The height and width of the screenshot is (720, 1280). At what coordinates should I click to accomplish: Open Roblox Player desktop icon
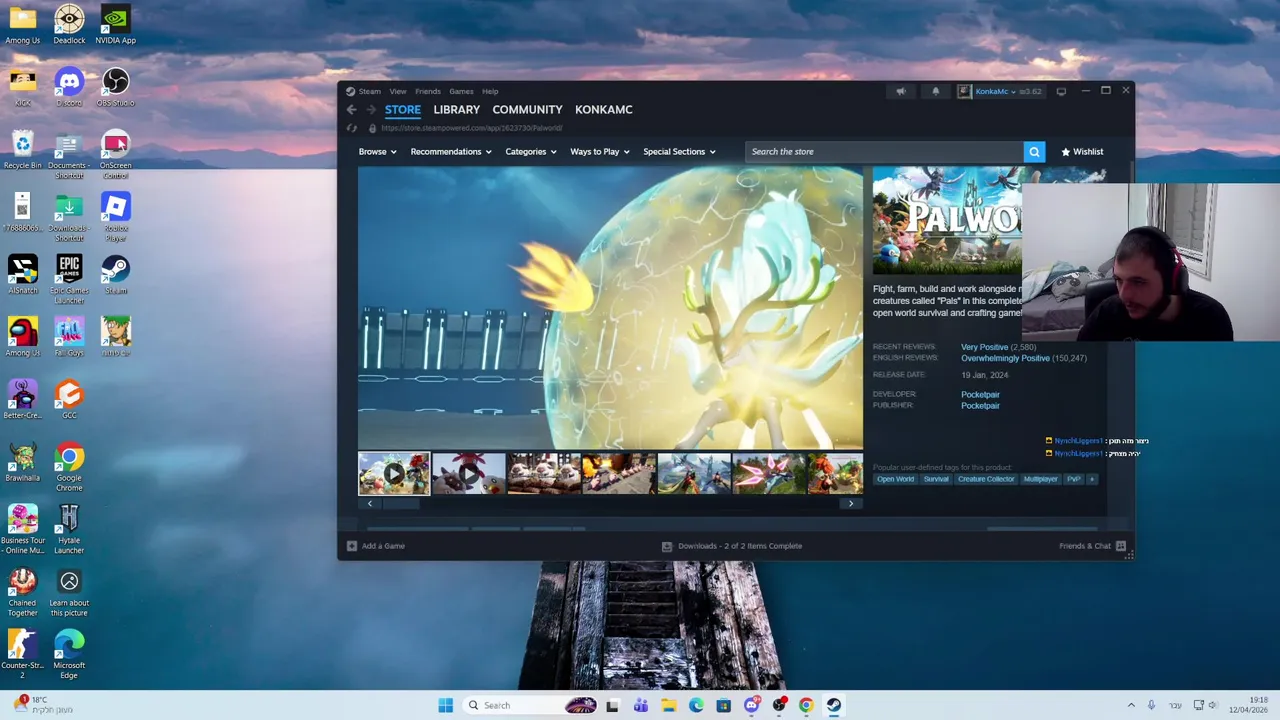[x=116, y=216]
